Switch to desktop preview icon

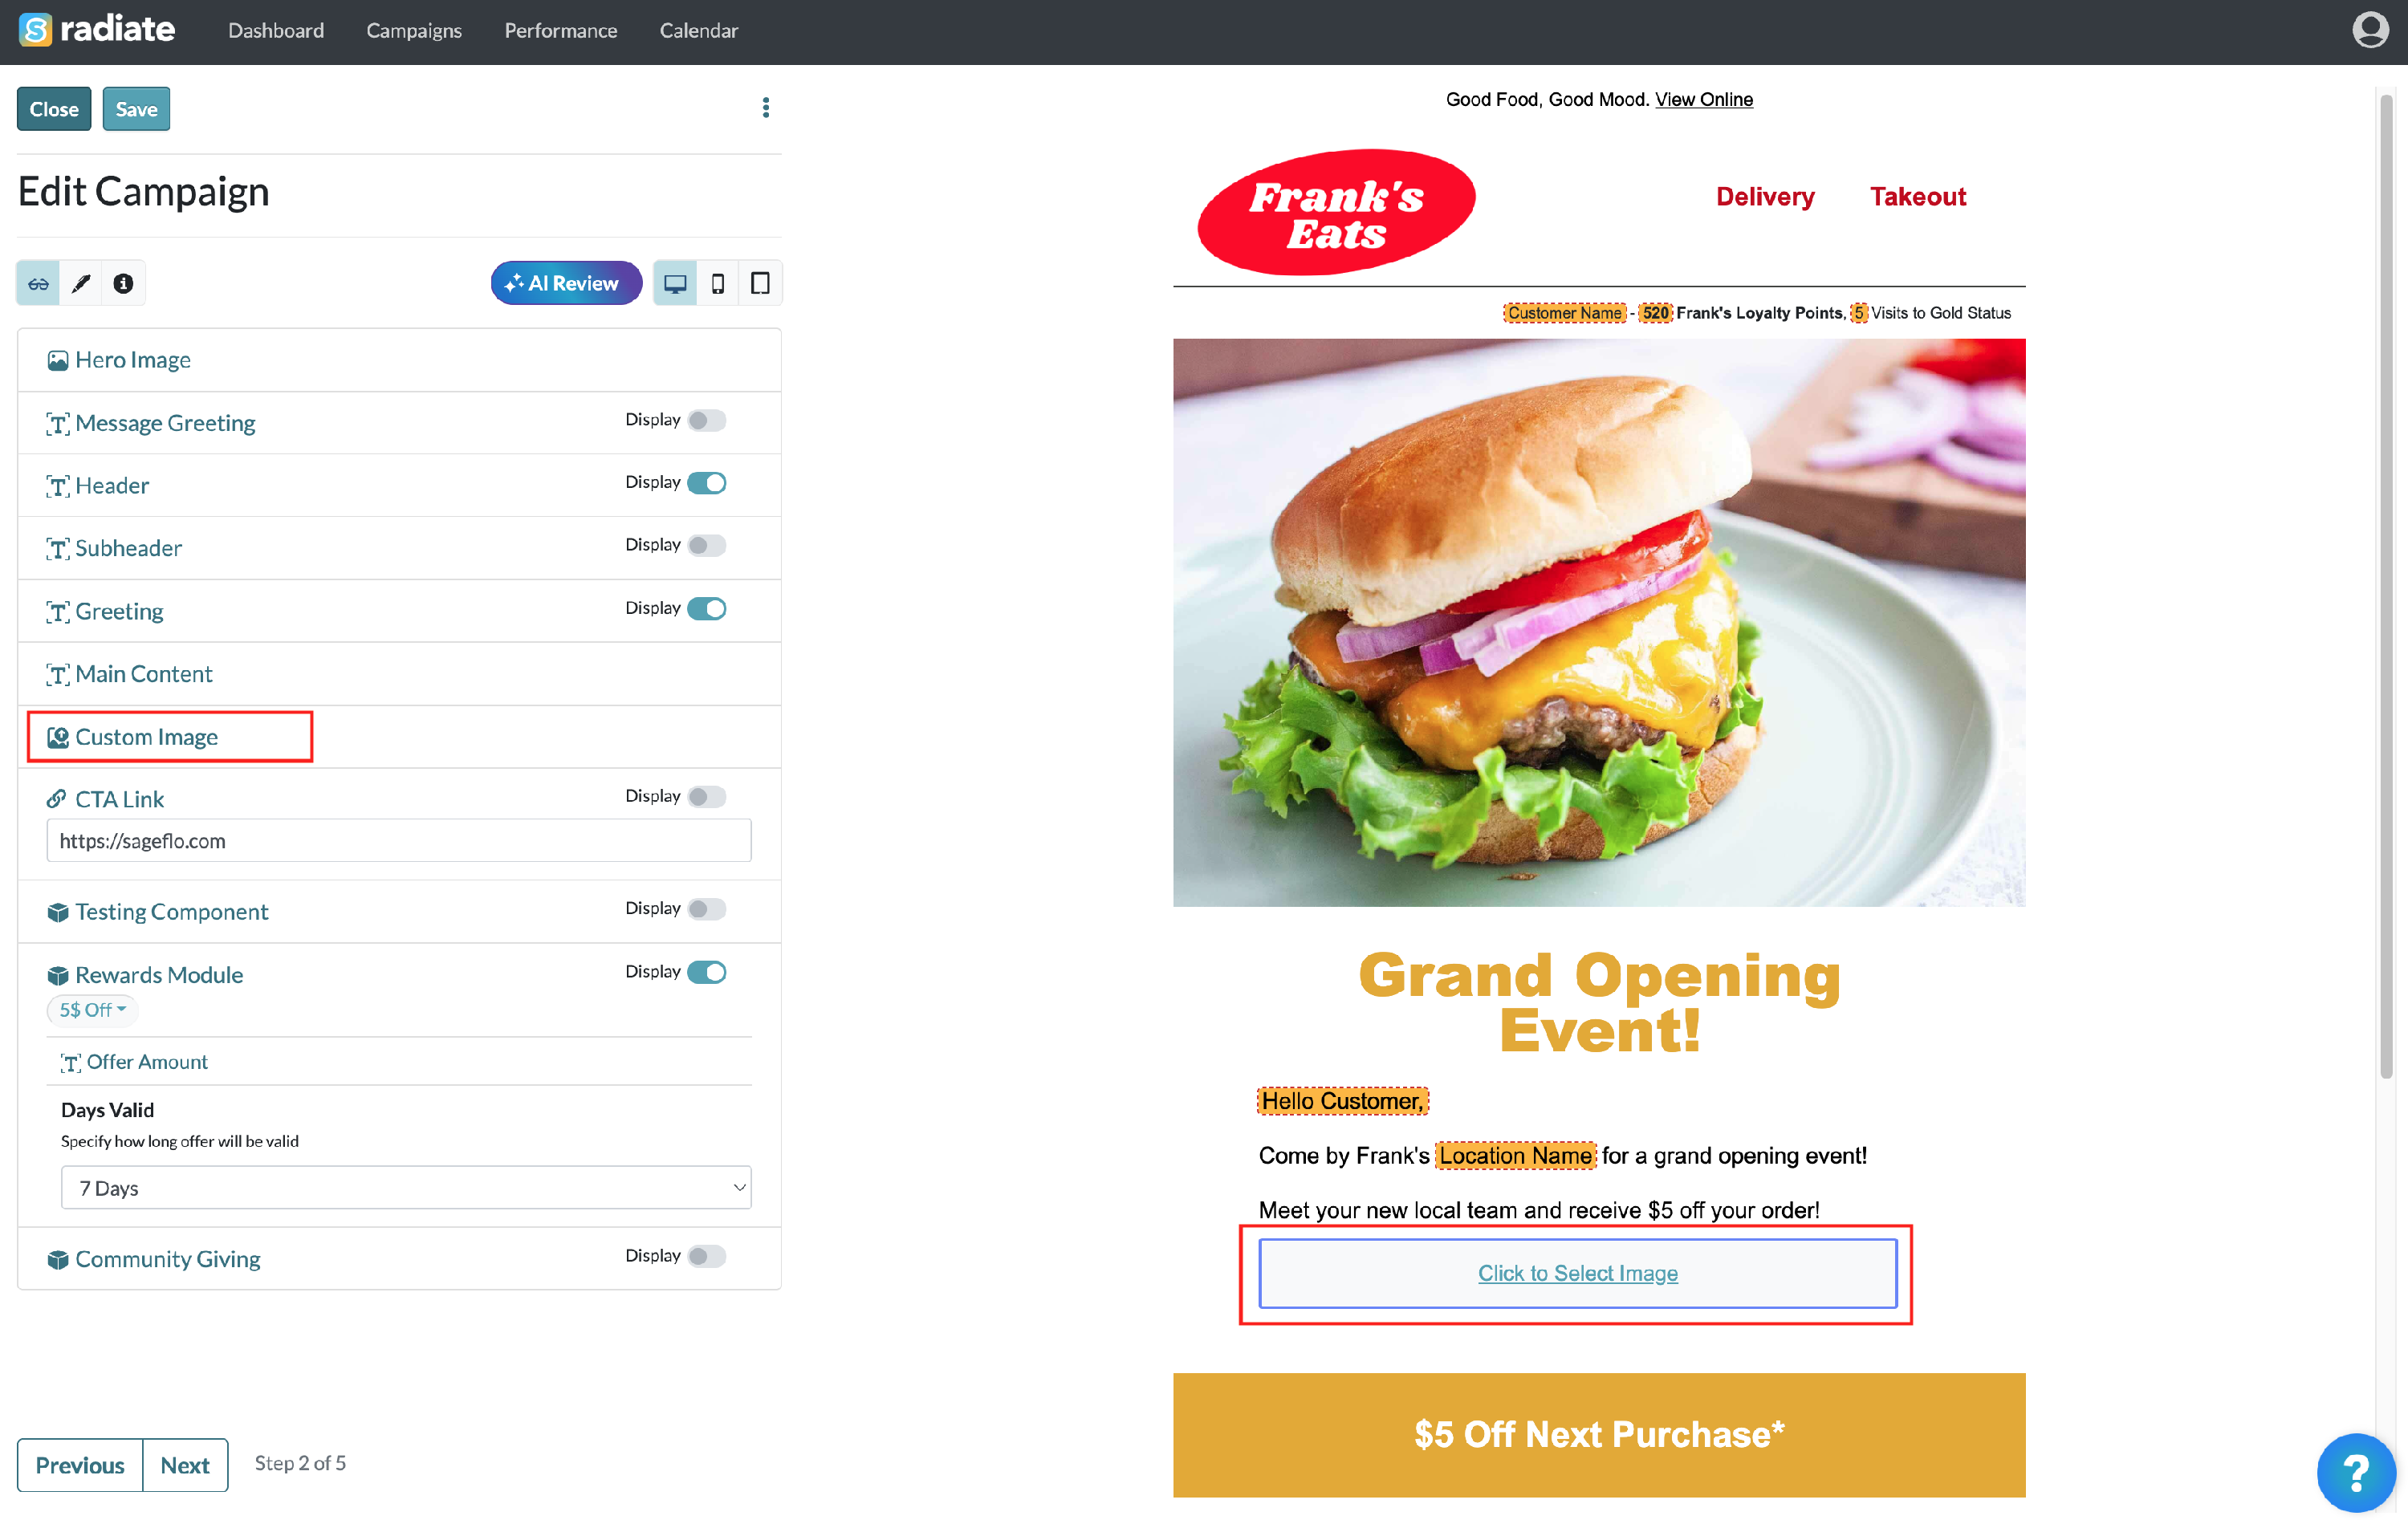point(675,284)
